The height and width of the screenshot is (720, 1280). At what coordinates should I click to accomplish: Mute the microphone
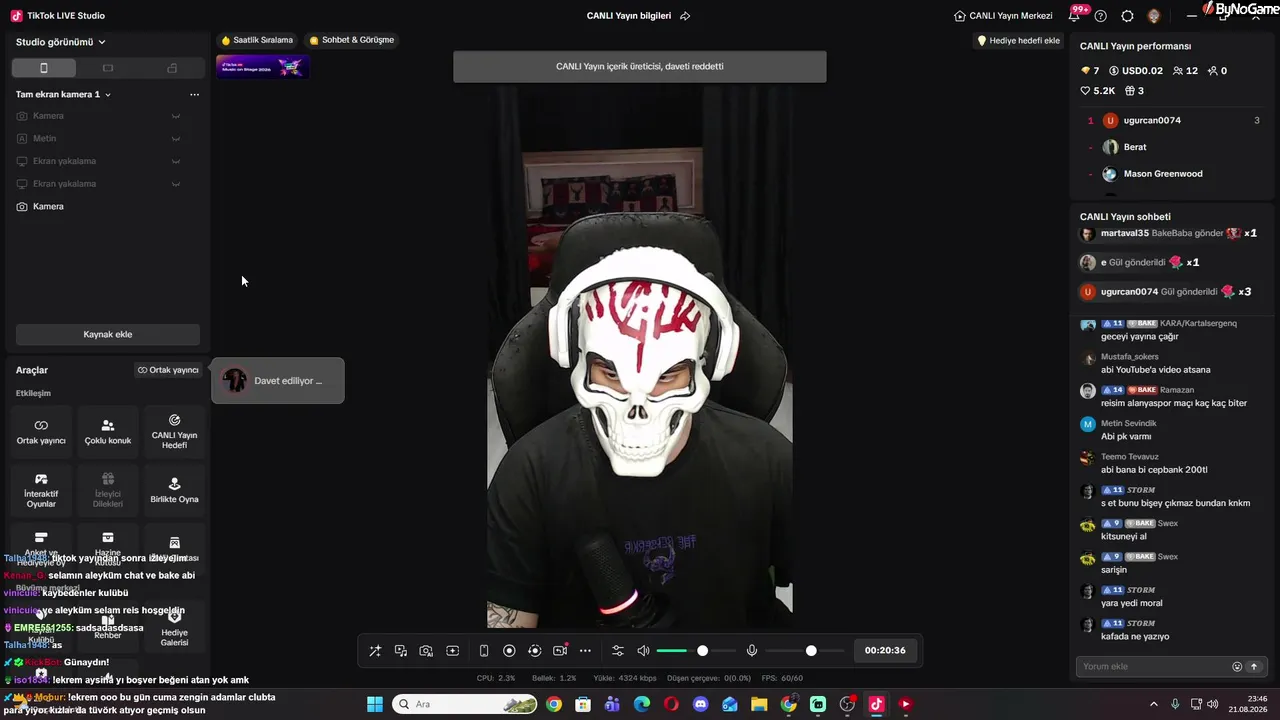coord(752,651)
